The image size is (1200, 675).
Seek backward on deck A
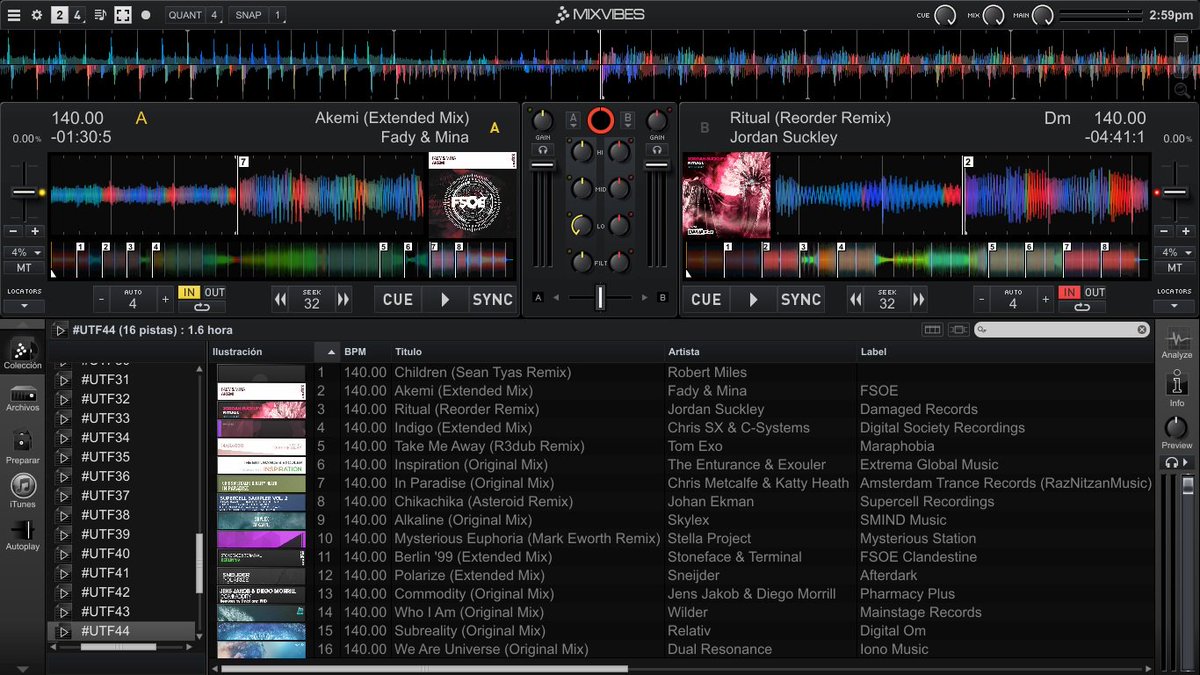pyautogui.click(x=281, y=299)
